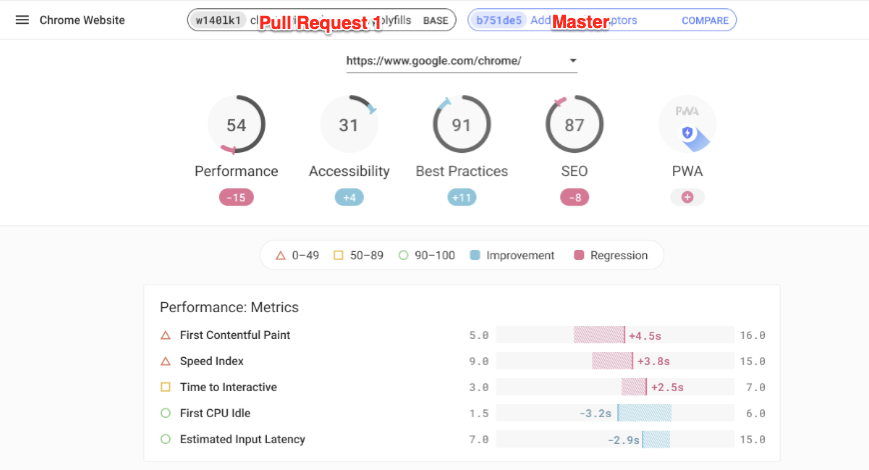Click the PWA category label

(x=687, y=171)
